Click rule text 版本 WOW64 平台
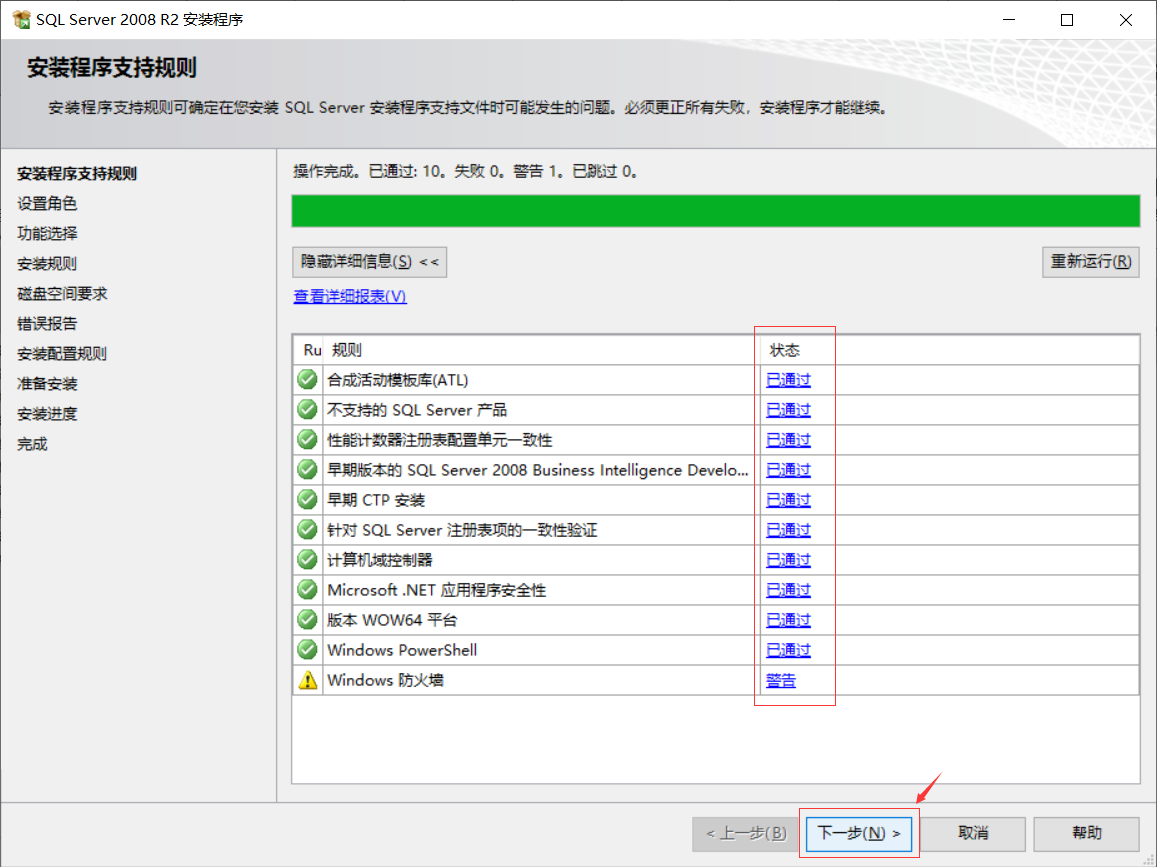 coord(392,621)
